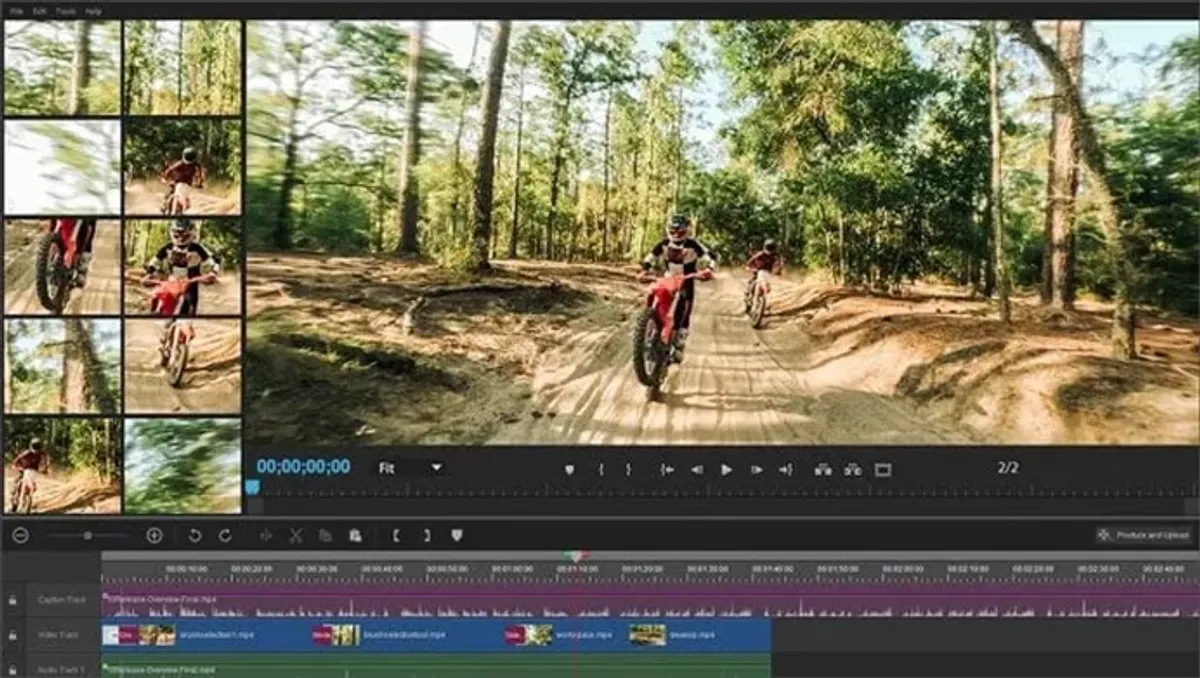The width and height of the screenshot is (1200, 678).
Task: Zoom out the timeline with the minus icon
Action: tap(20, 535)
